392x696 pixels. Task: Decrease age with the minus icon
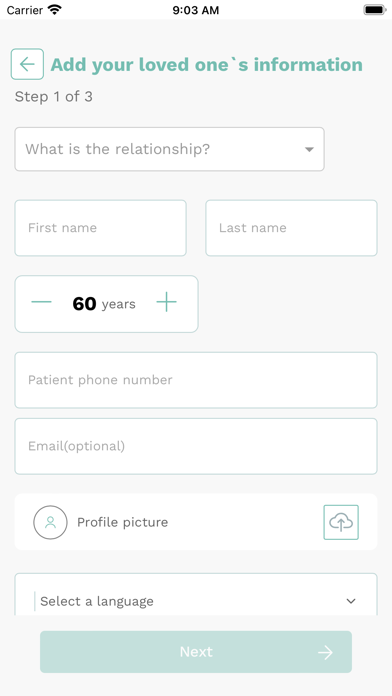tap(41, 303)
